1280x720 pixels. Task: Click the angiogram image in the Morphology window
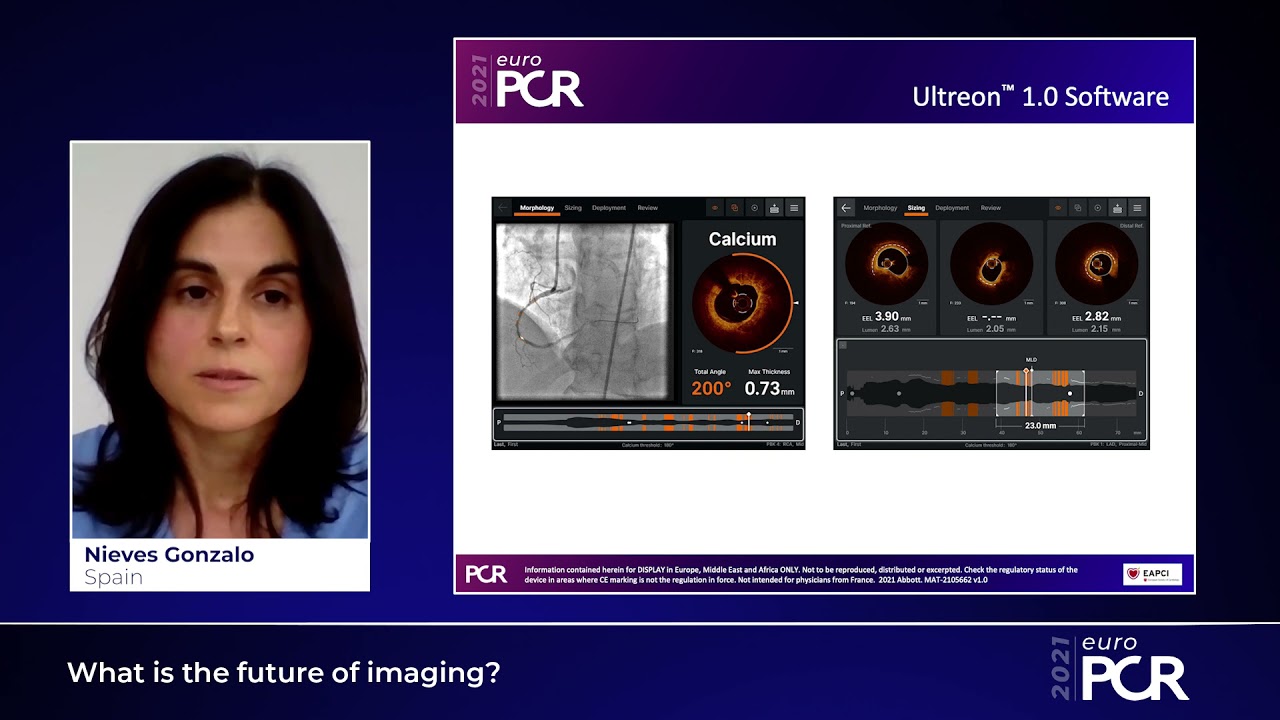[x=585, y=311]
